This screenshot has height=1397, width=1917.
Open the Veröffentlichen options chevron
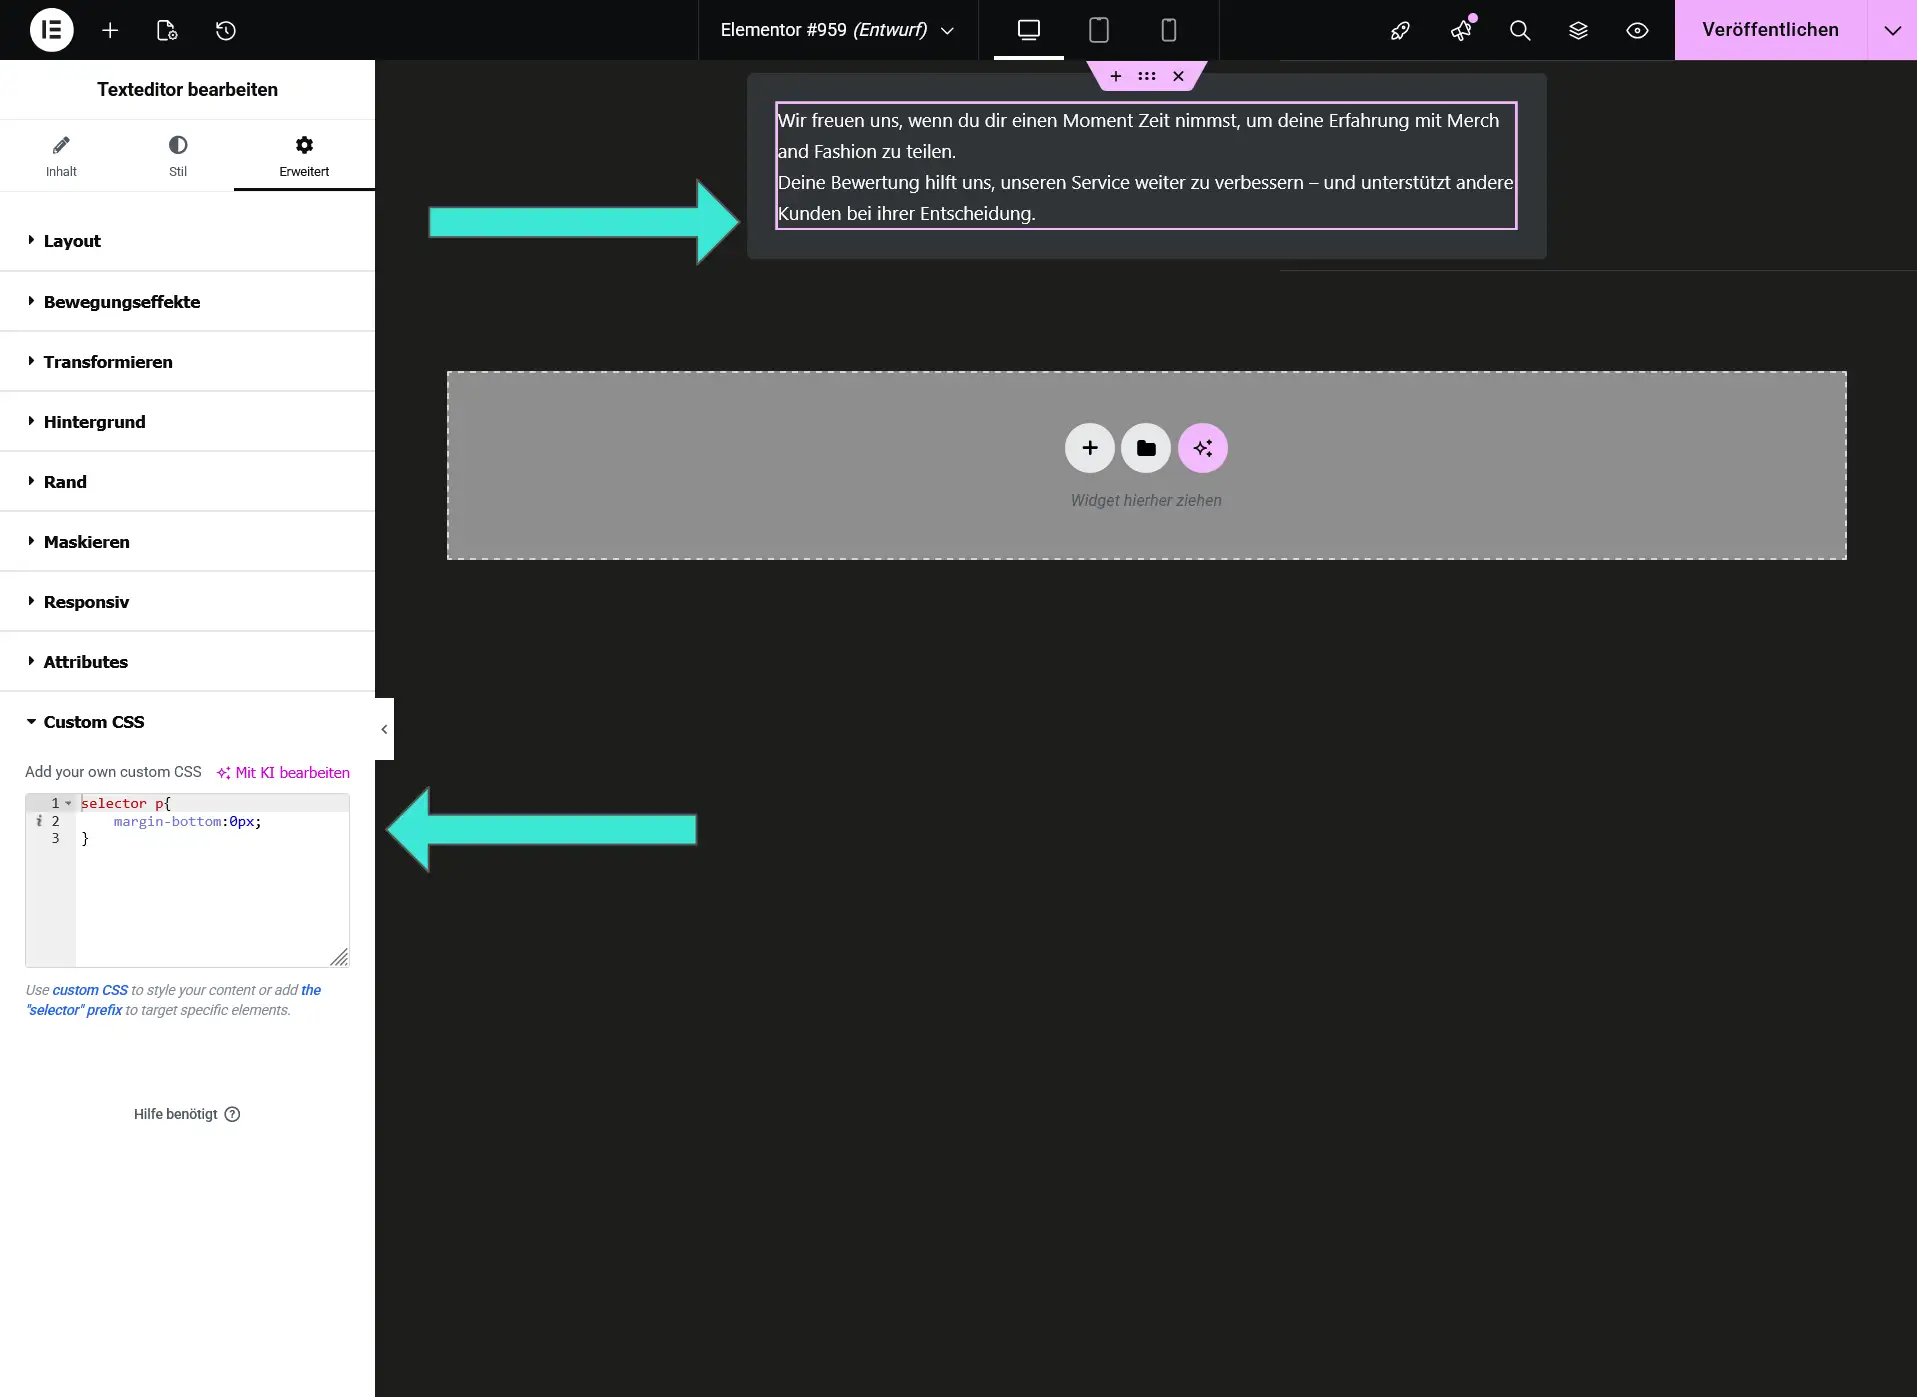tap(1891, 30)
